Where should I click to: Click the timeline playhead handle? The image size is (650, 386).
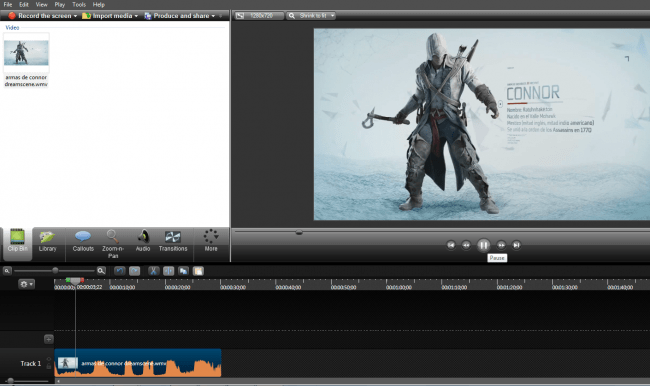pos(75,281)
